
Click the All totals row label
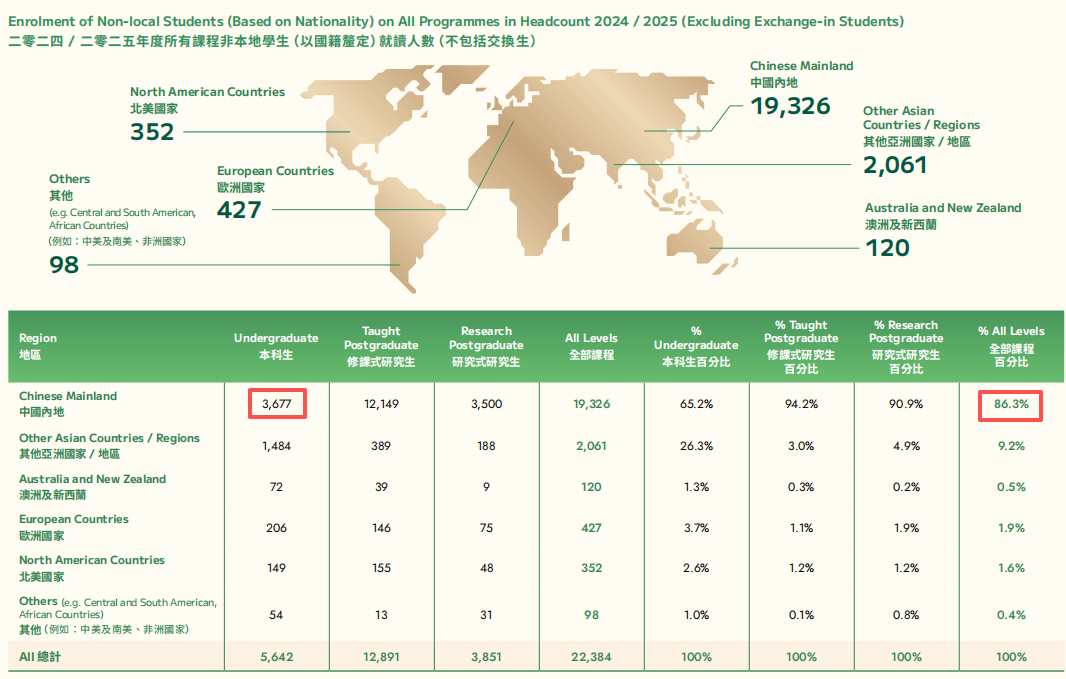tap(41, 658)
